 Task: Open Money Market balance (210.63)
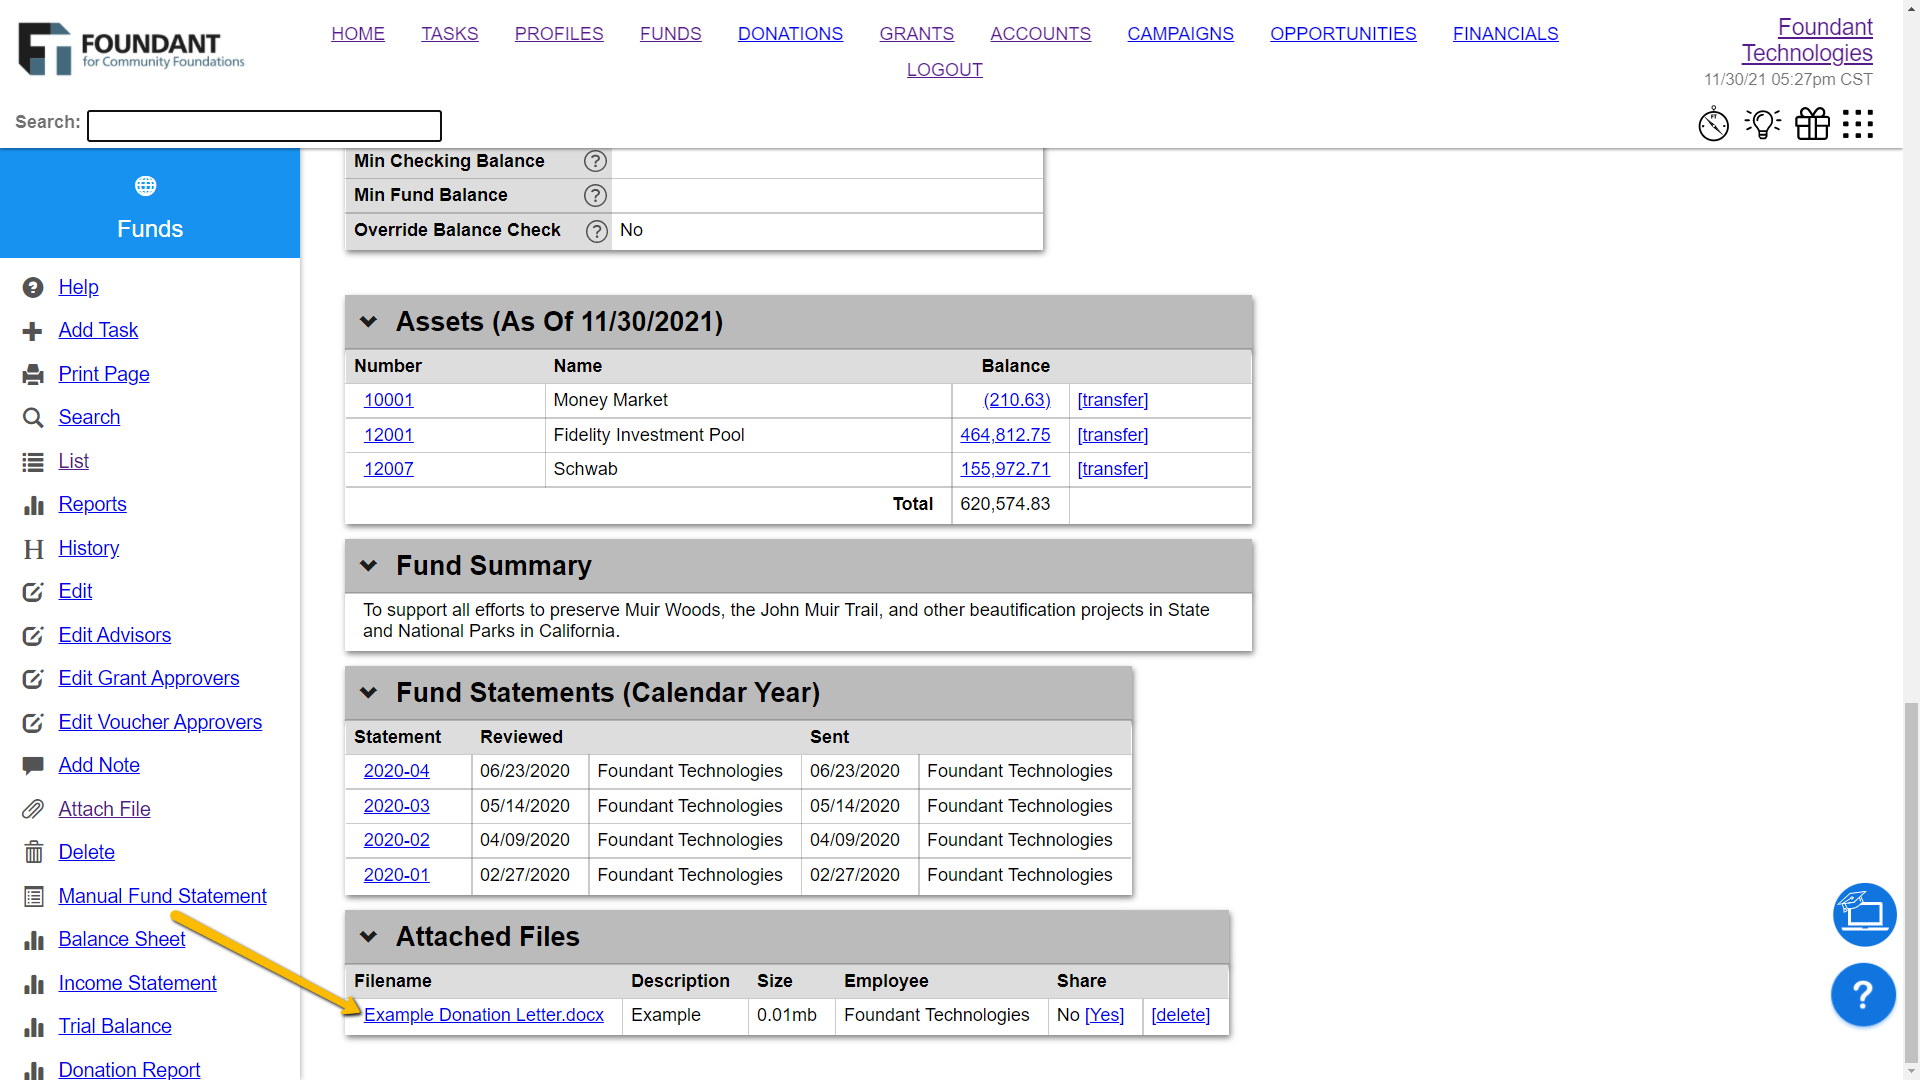pyautogui.click(x=1017, y=400)
